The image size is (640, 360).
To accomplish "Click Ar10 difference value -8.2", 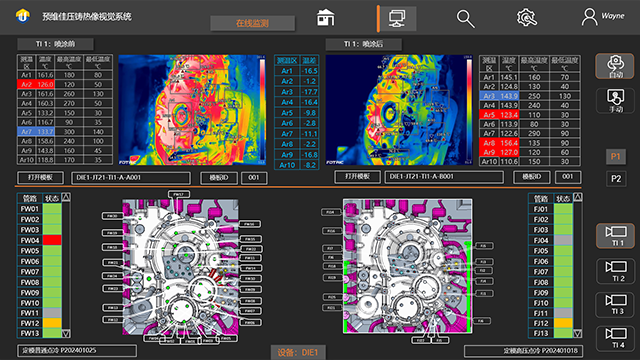I will tap(309, 165).
